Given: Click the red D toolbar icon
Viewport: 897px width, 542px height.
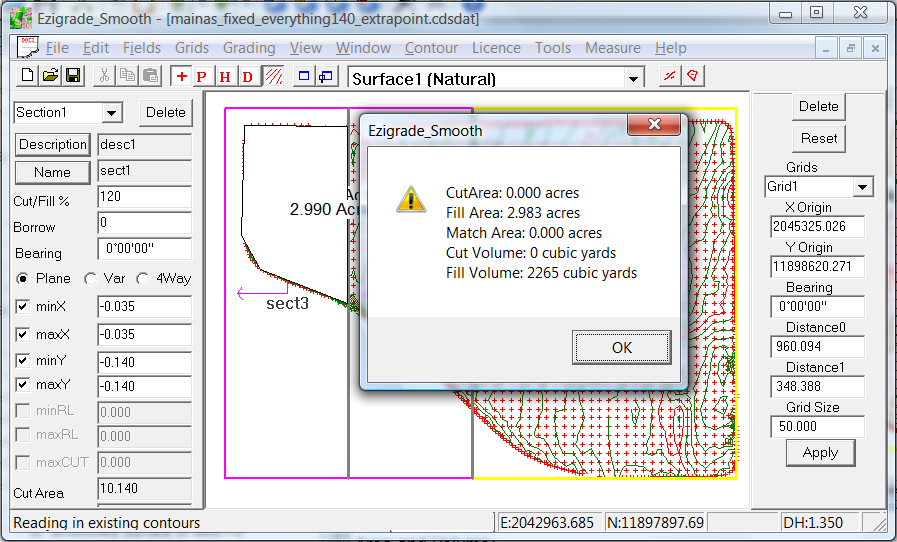Looking at the screenshot, I should (x=247, y=77).
